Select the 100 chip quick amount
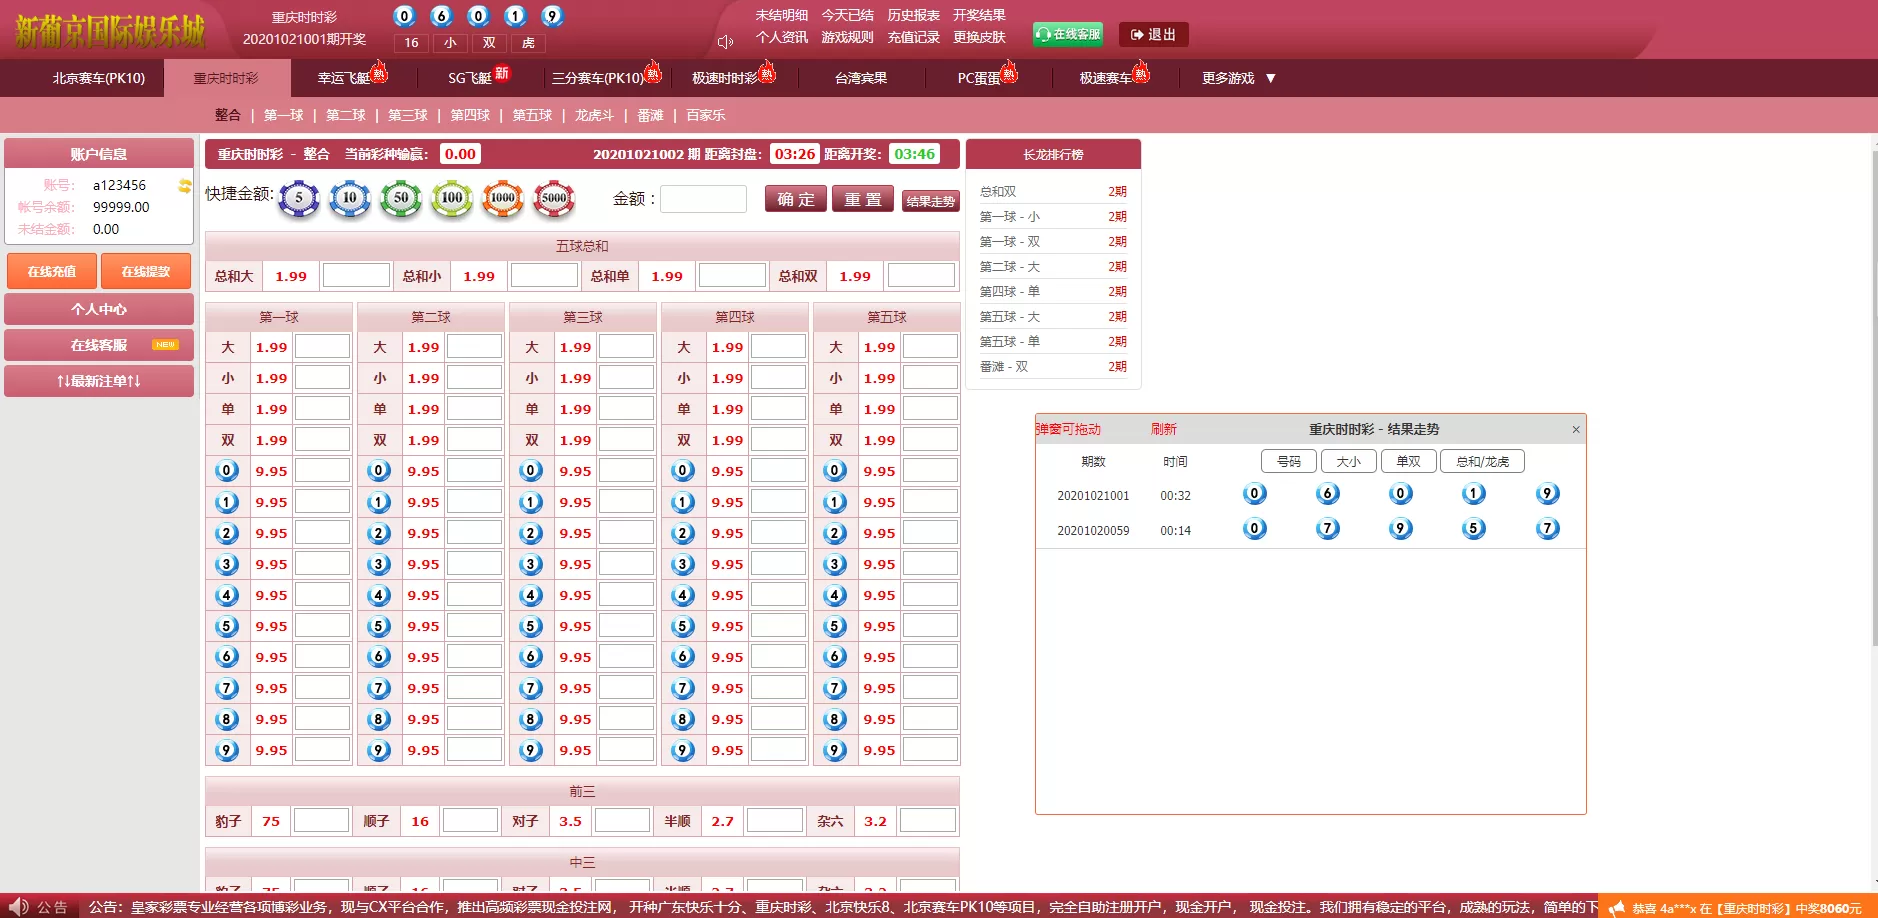Image resolution: width=1878 pixels, height=918 pixels. click(452, 198)
